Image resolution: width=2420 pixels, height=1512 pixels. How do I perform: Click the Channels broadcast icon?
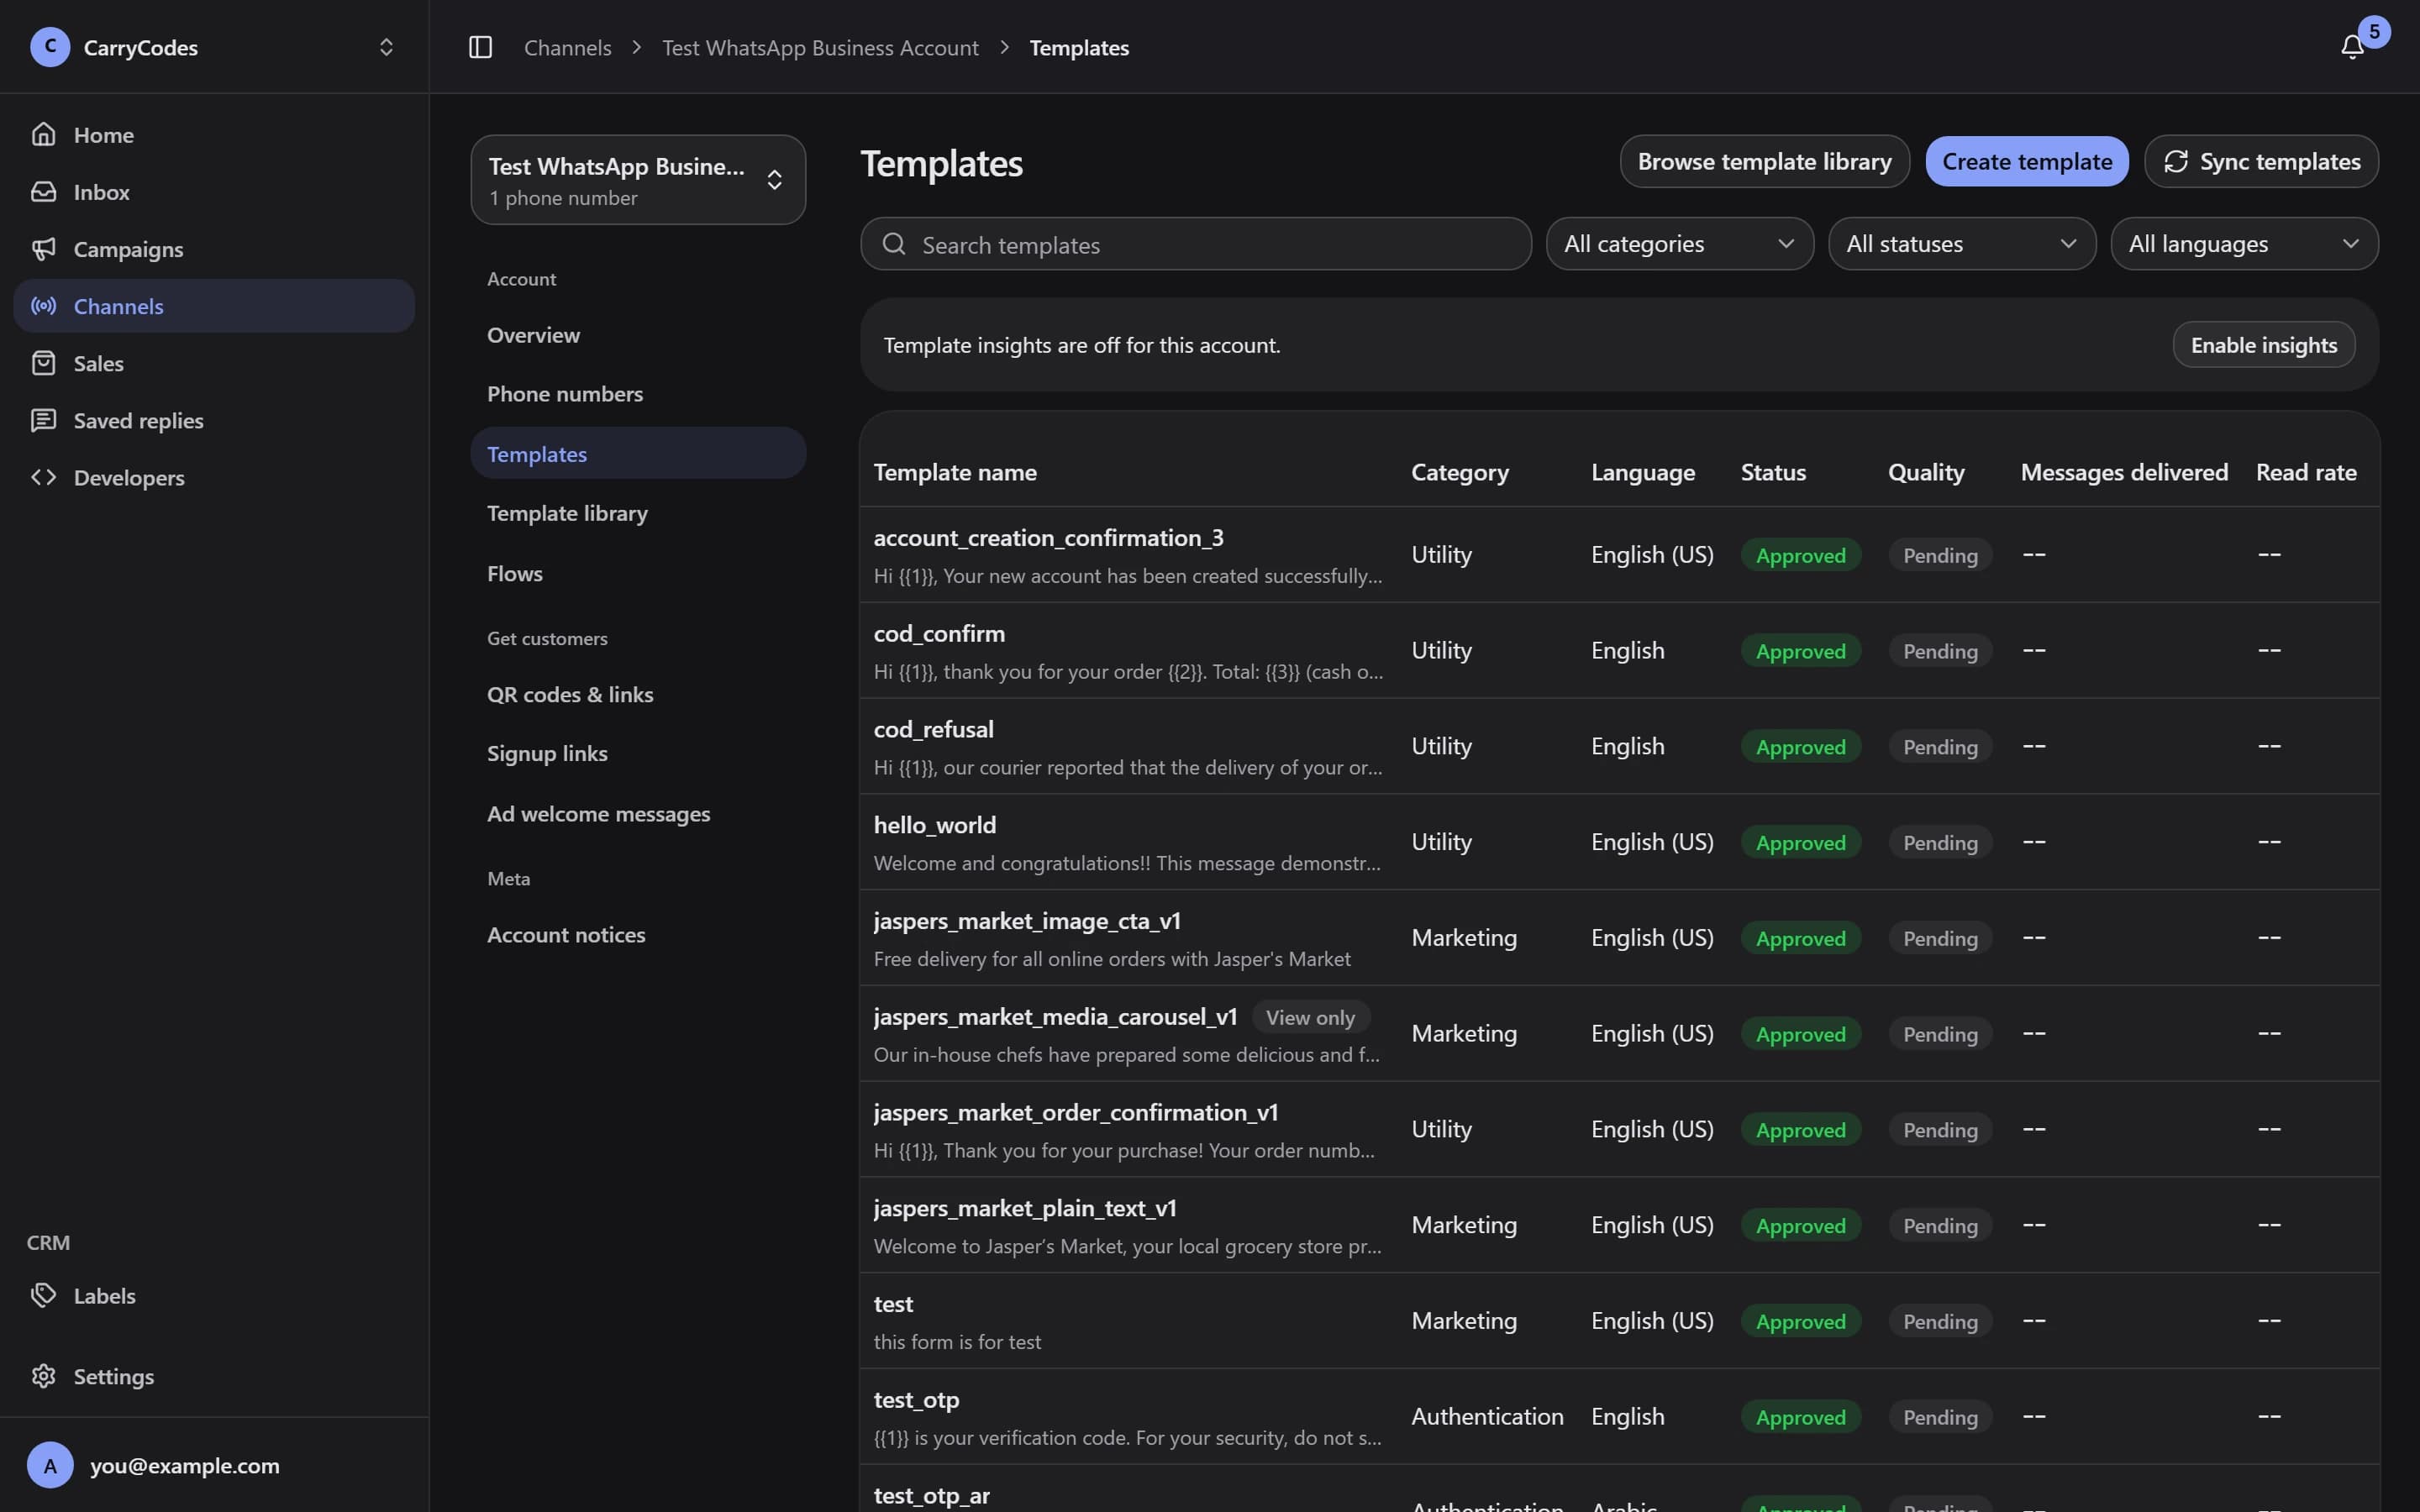[x=43, y=305]
